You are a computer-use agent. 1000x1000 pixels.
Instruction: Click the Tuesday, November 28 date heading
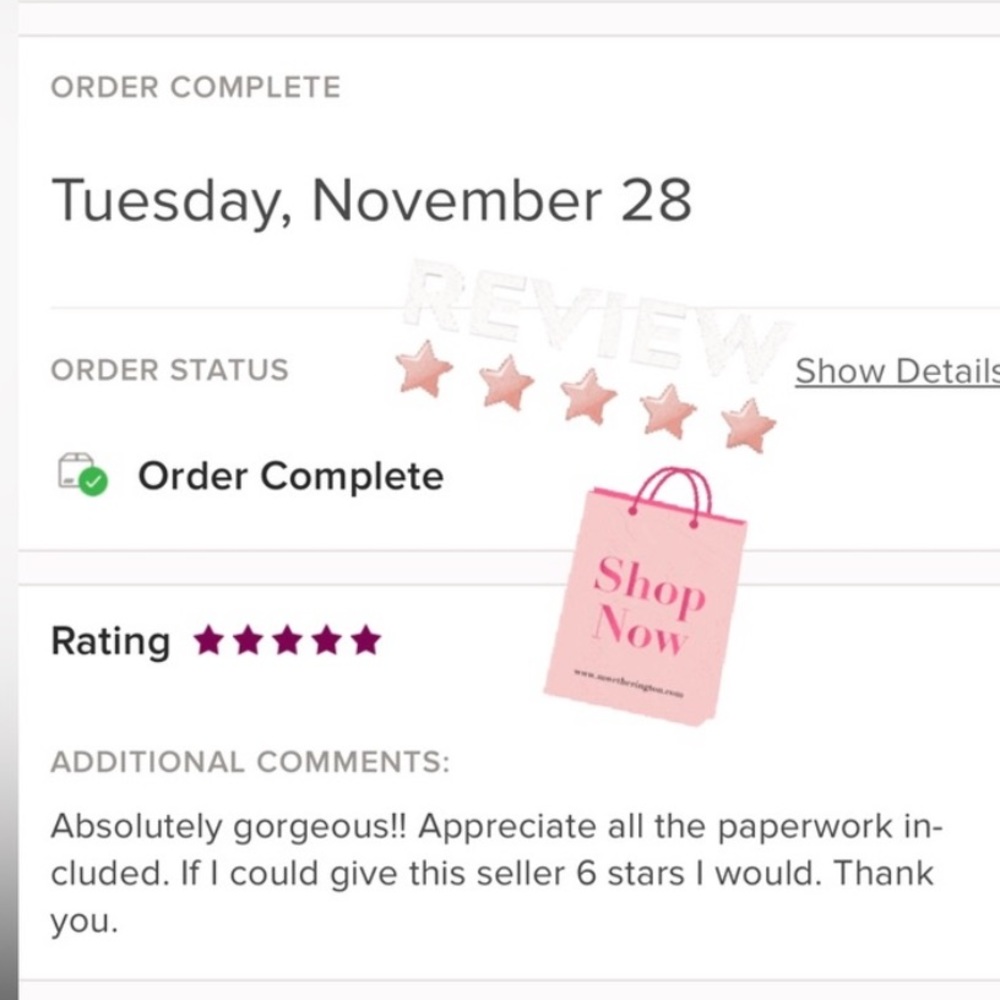[x=371, y=201]
